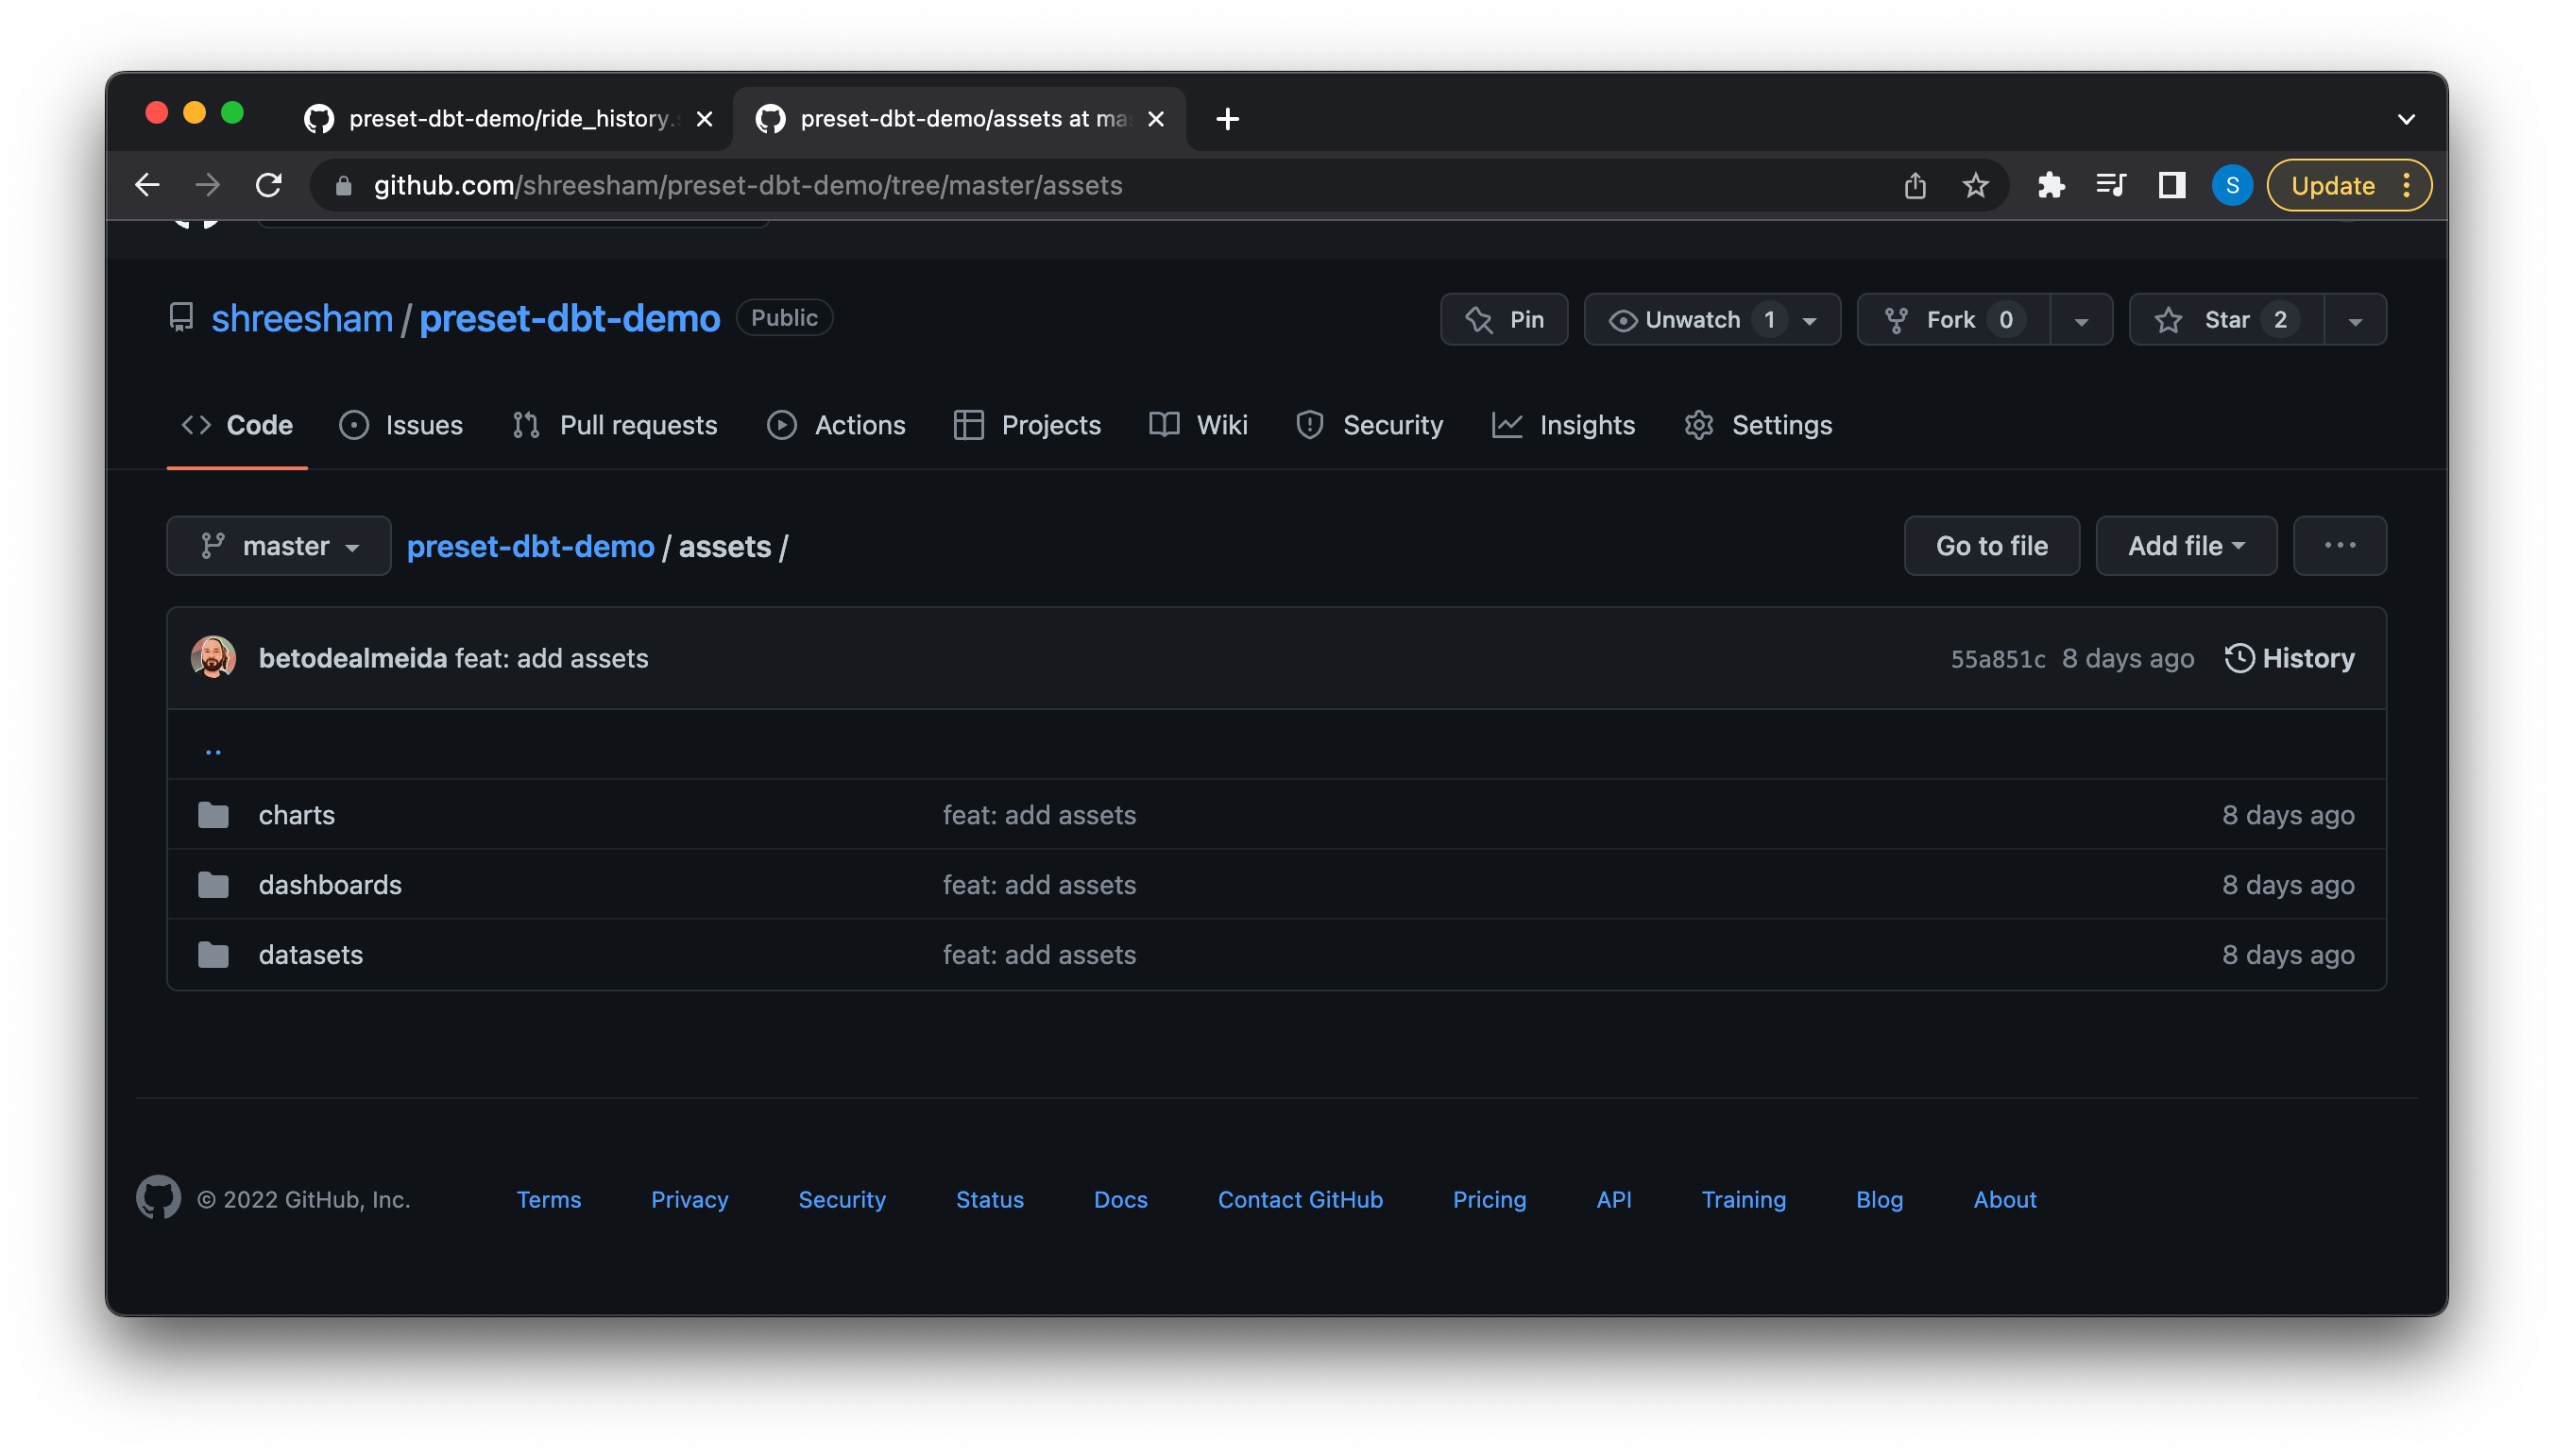Expand the master branch dropdown
Viewport: 2554px width, 1456px height.
278,546
